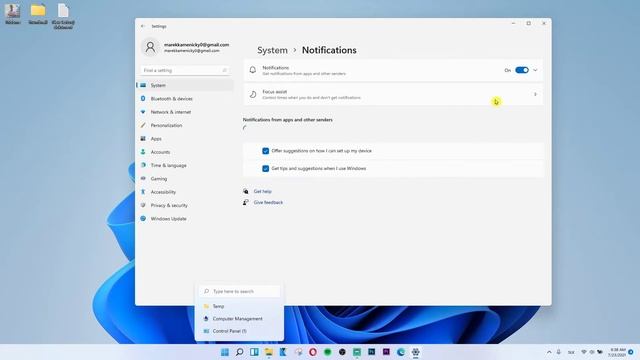Open taskbar Search magnifier
640x360 pixels.
tap(240, 352)
